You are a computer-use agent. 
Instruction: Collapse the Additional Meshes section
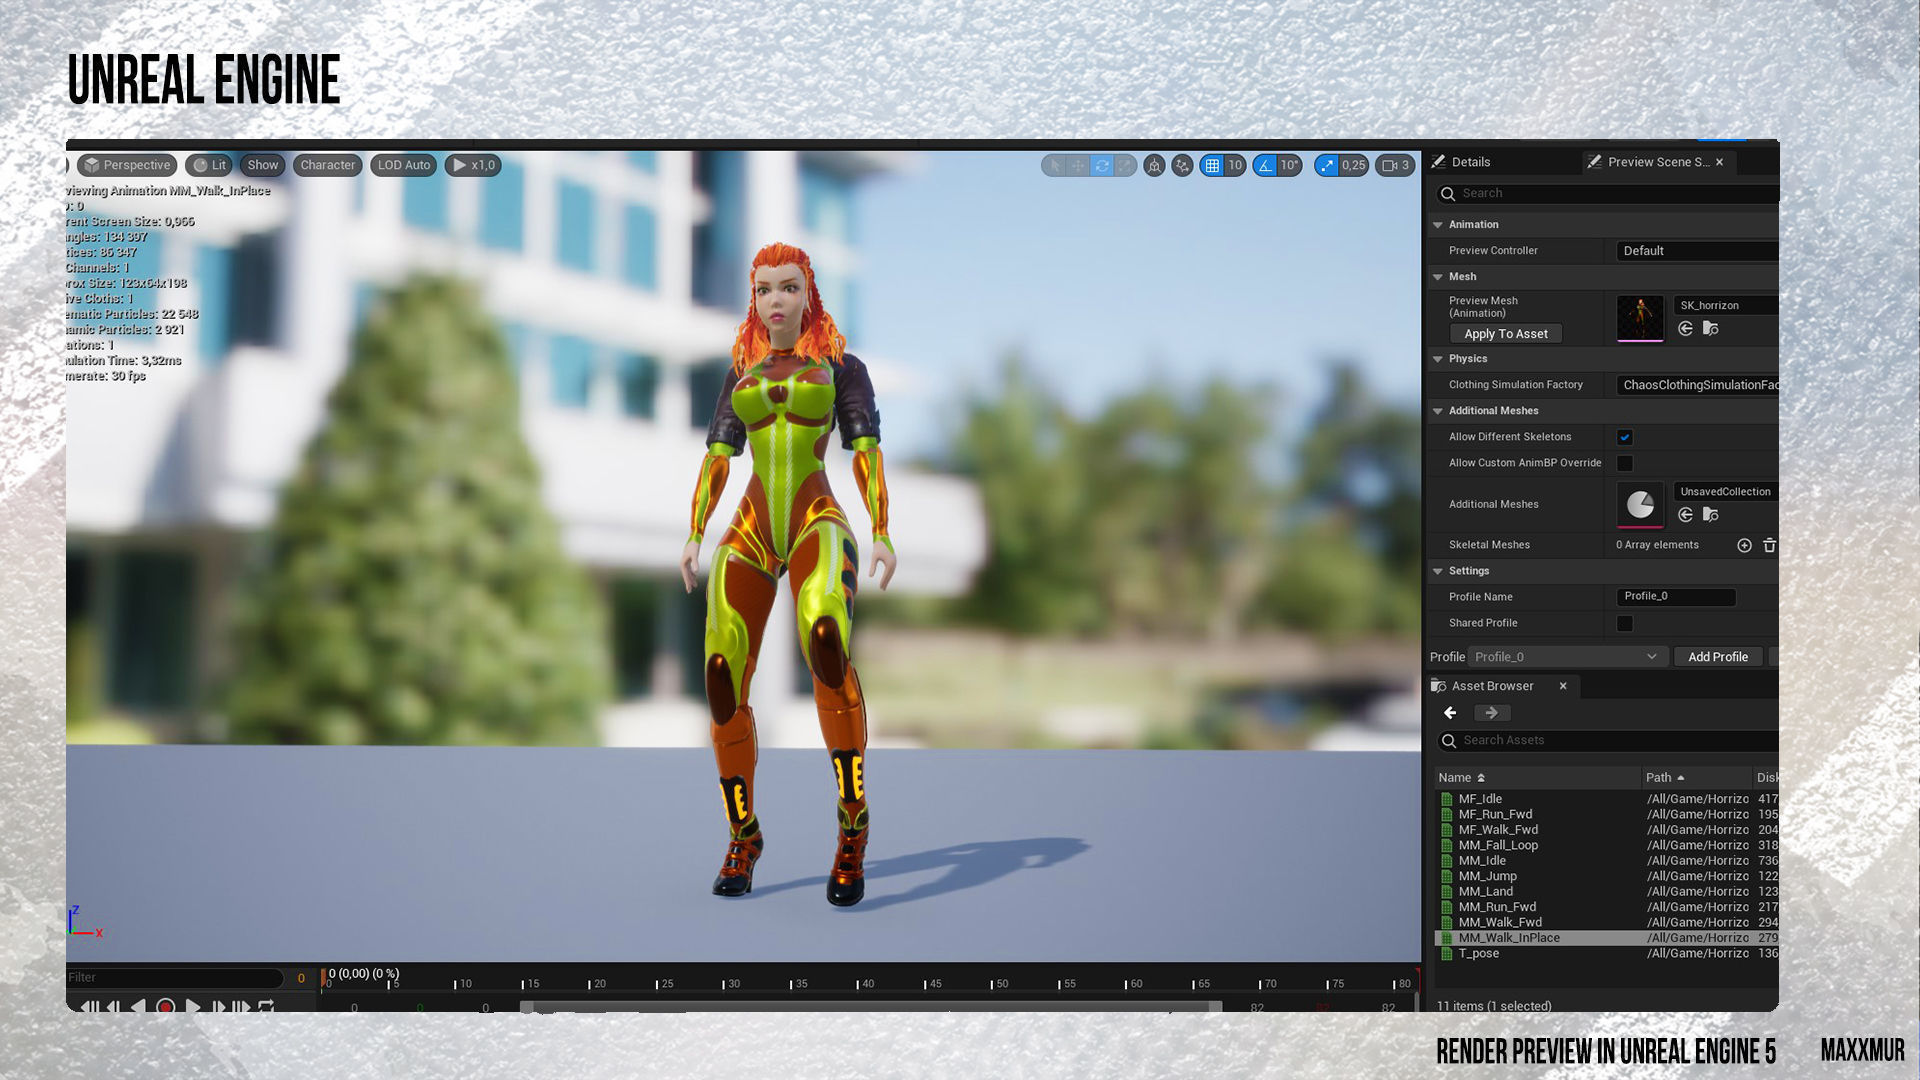pyautogui.click(x=1438, y=411)
